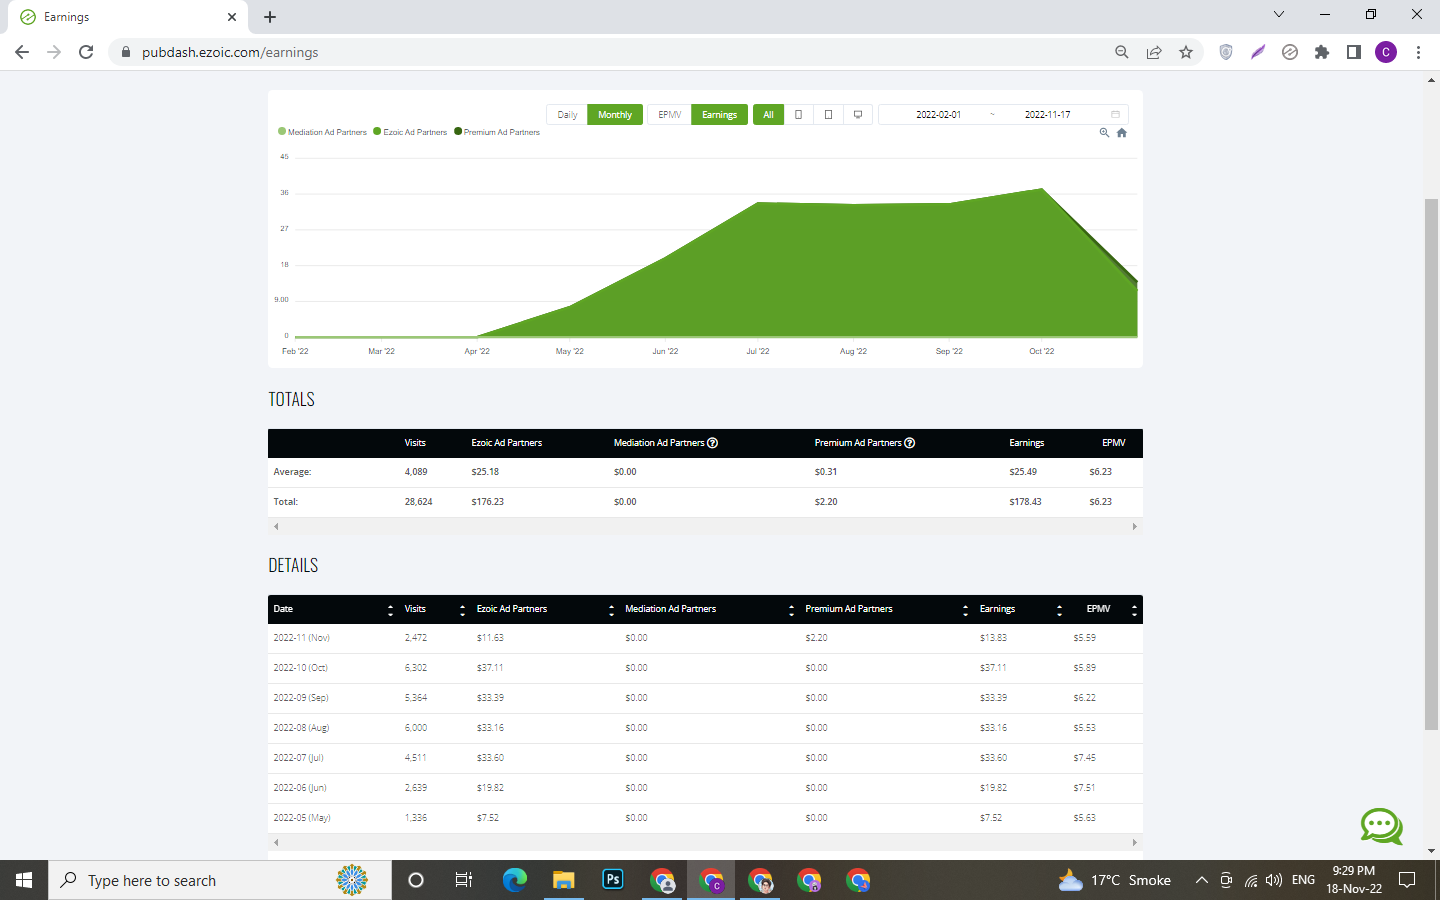Open the date range calendar icon

pos(1115,115)
